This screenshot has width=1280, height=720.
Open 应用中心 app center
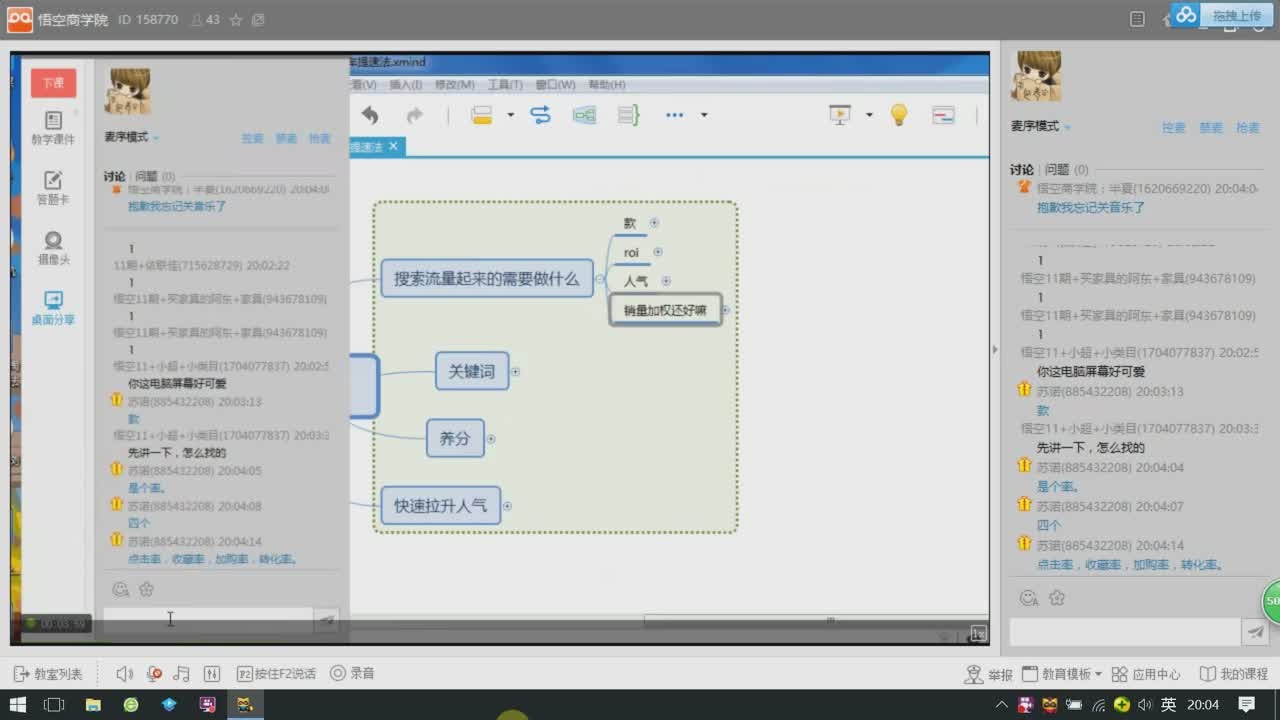[1146, 674]
